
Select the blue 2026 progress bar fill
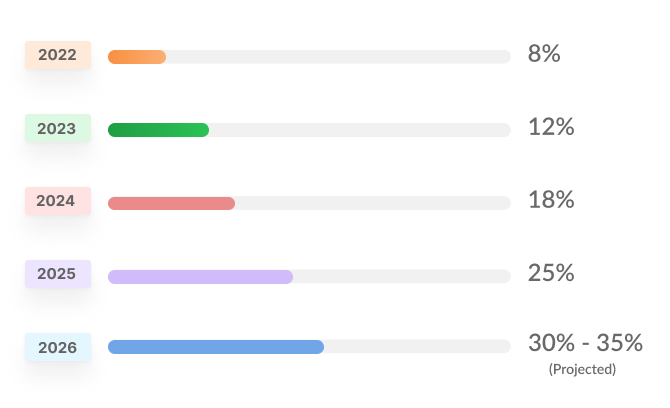(x=216, y=347)
